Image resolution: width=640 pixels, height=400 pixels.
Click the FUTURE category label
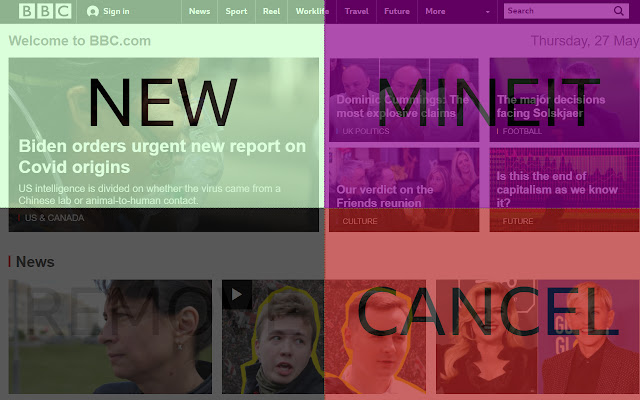point(518,221)
